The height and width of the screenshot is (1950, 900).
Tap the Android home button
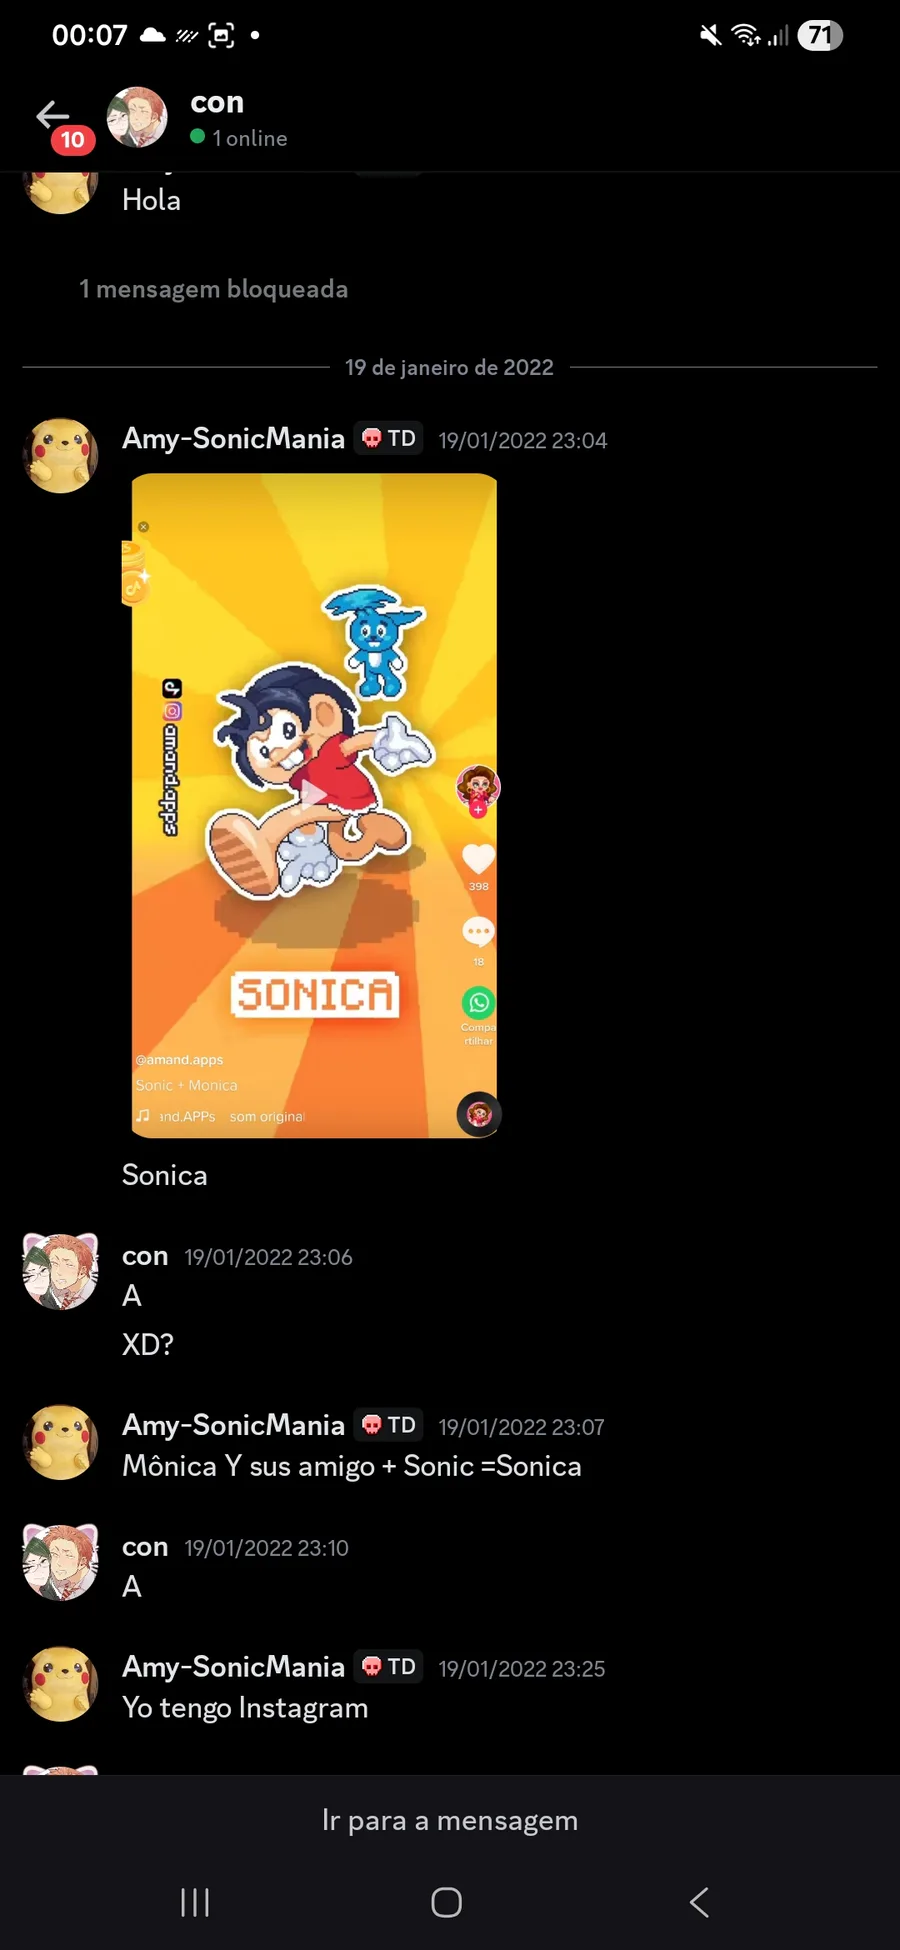[x=447, y=1902]
